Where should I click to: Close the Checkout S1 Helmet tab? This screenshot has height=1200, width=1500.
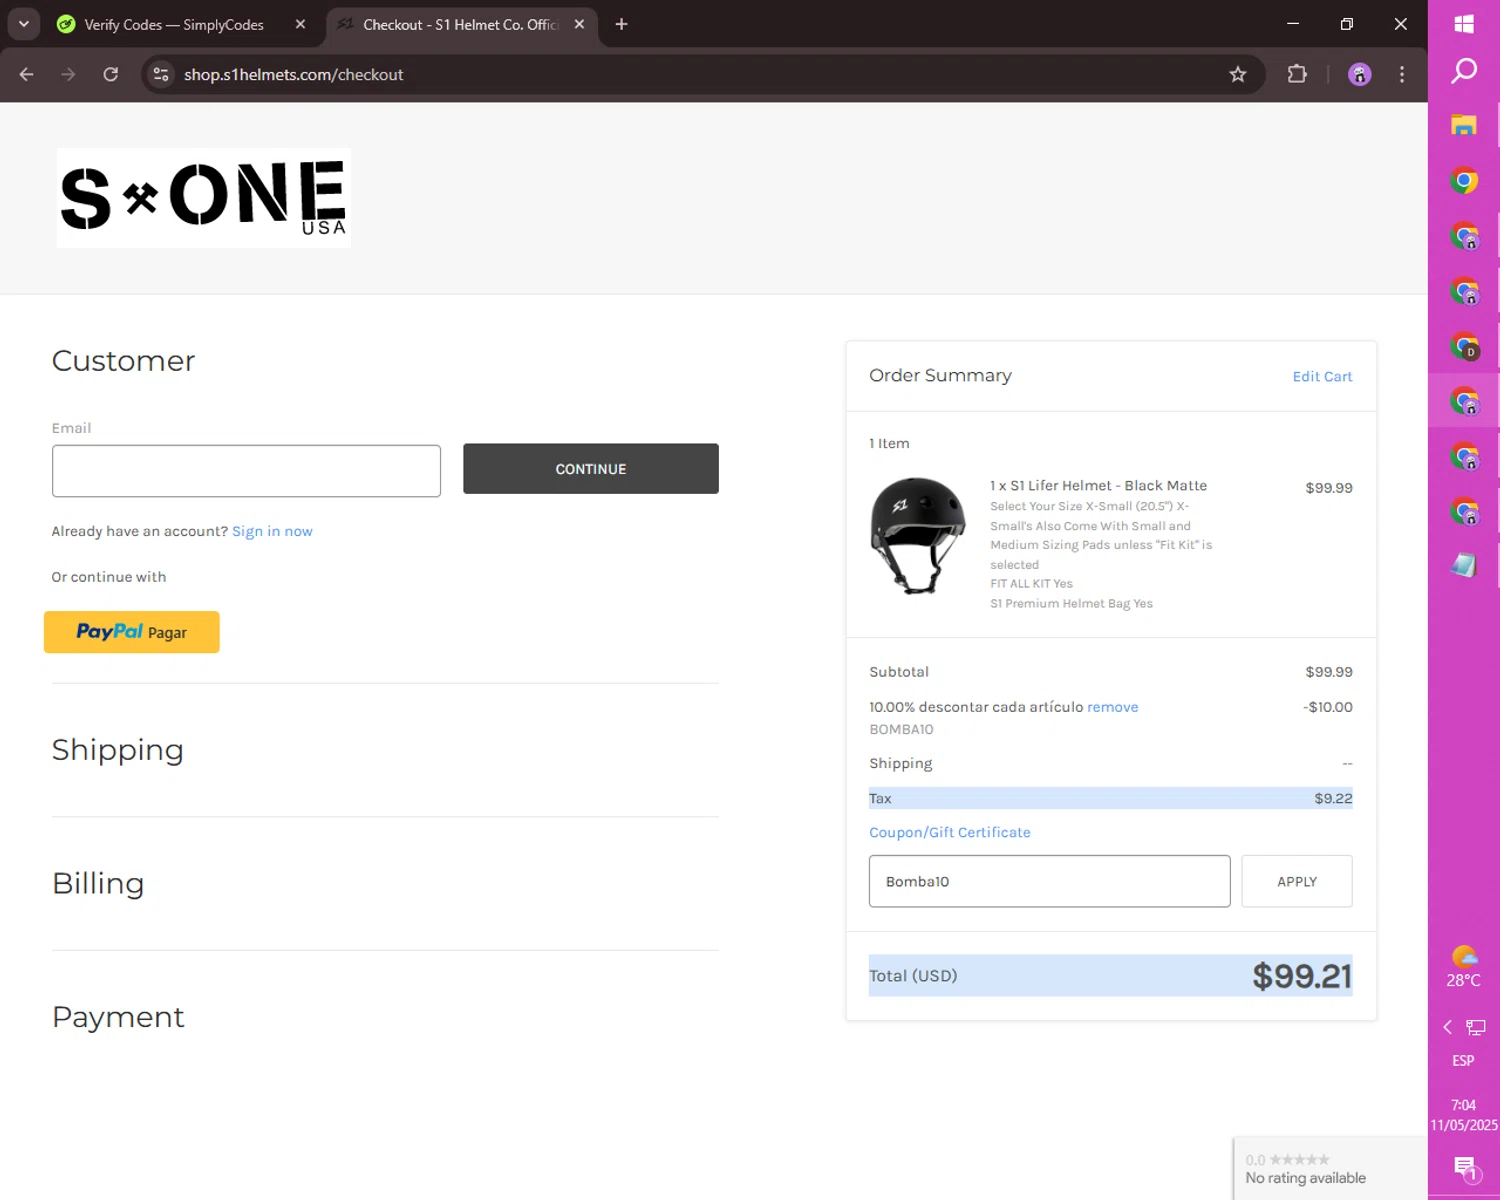pos(579,24)
